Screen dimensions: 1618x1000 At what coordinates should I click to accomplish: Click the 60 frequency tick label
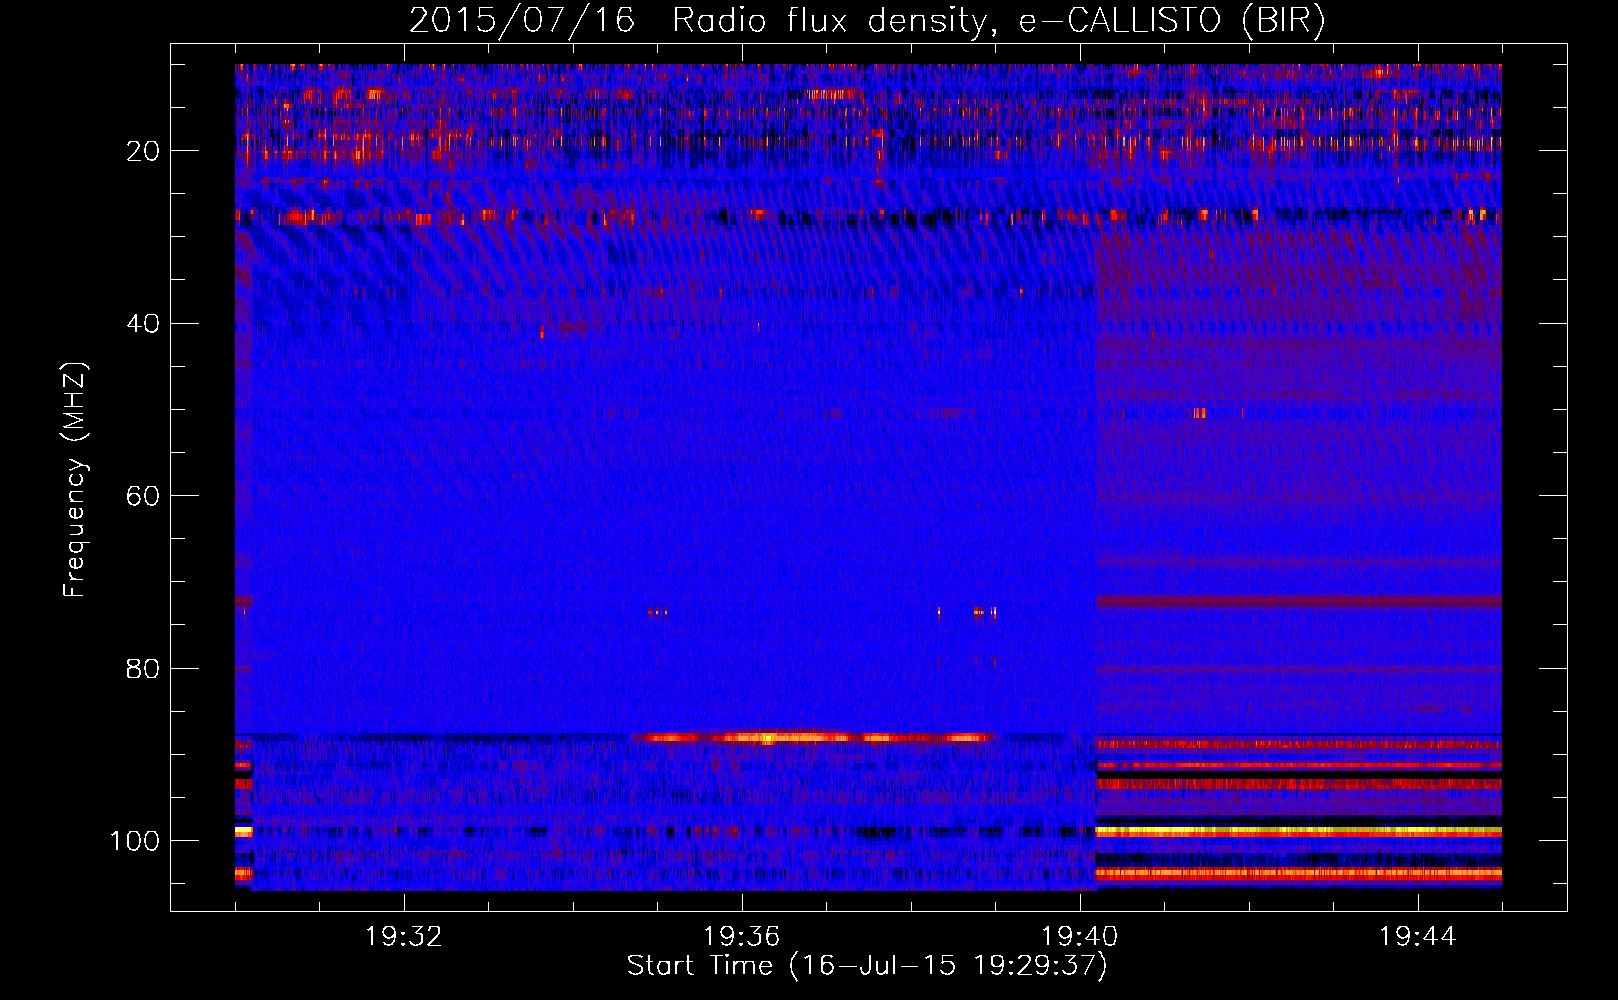pyautogui.click(x=144, y=496)
